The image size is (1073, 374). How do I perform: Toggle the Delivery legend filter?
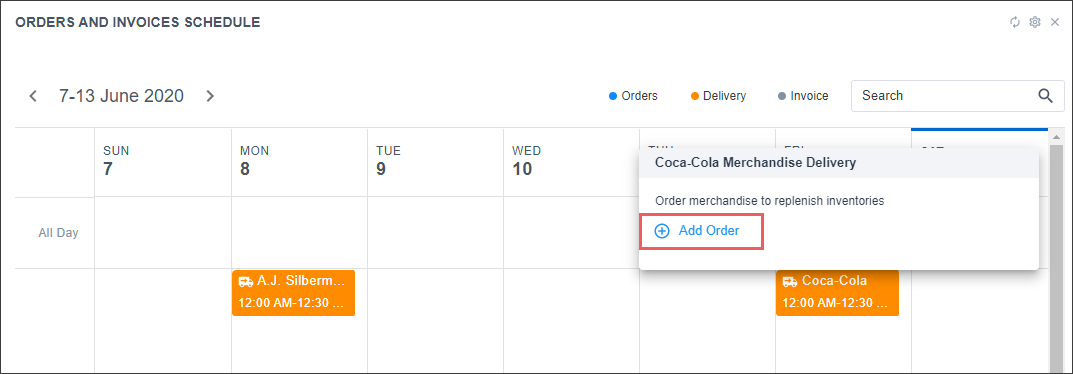click(719, 96)
